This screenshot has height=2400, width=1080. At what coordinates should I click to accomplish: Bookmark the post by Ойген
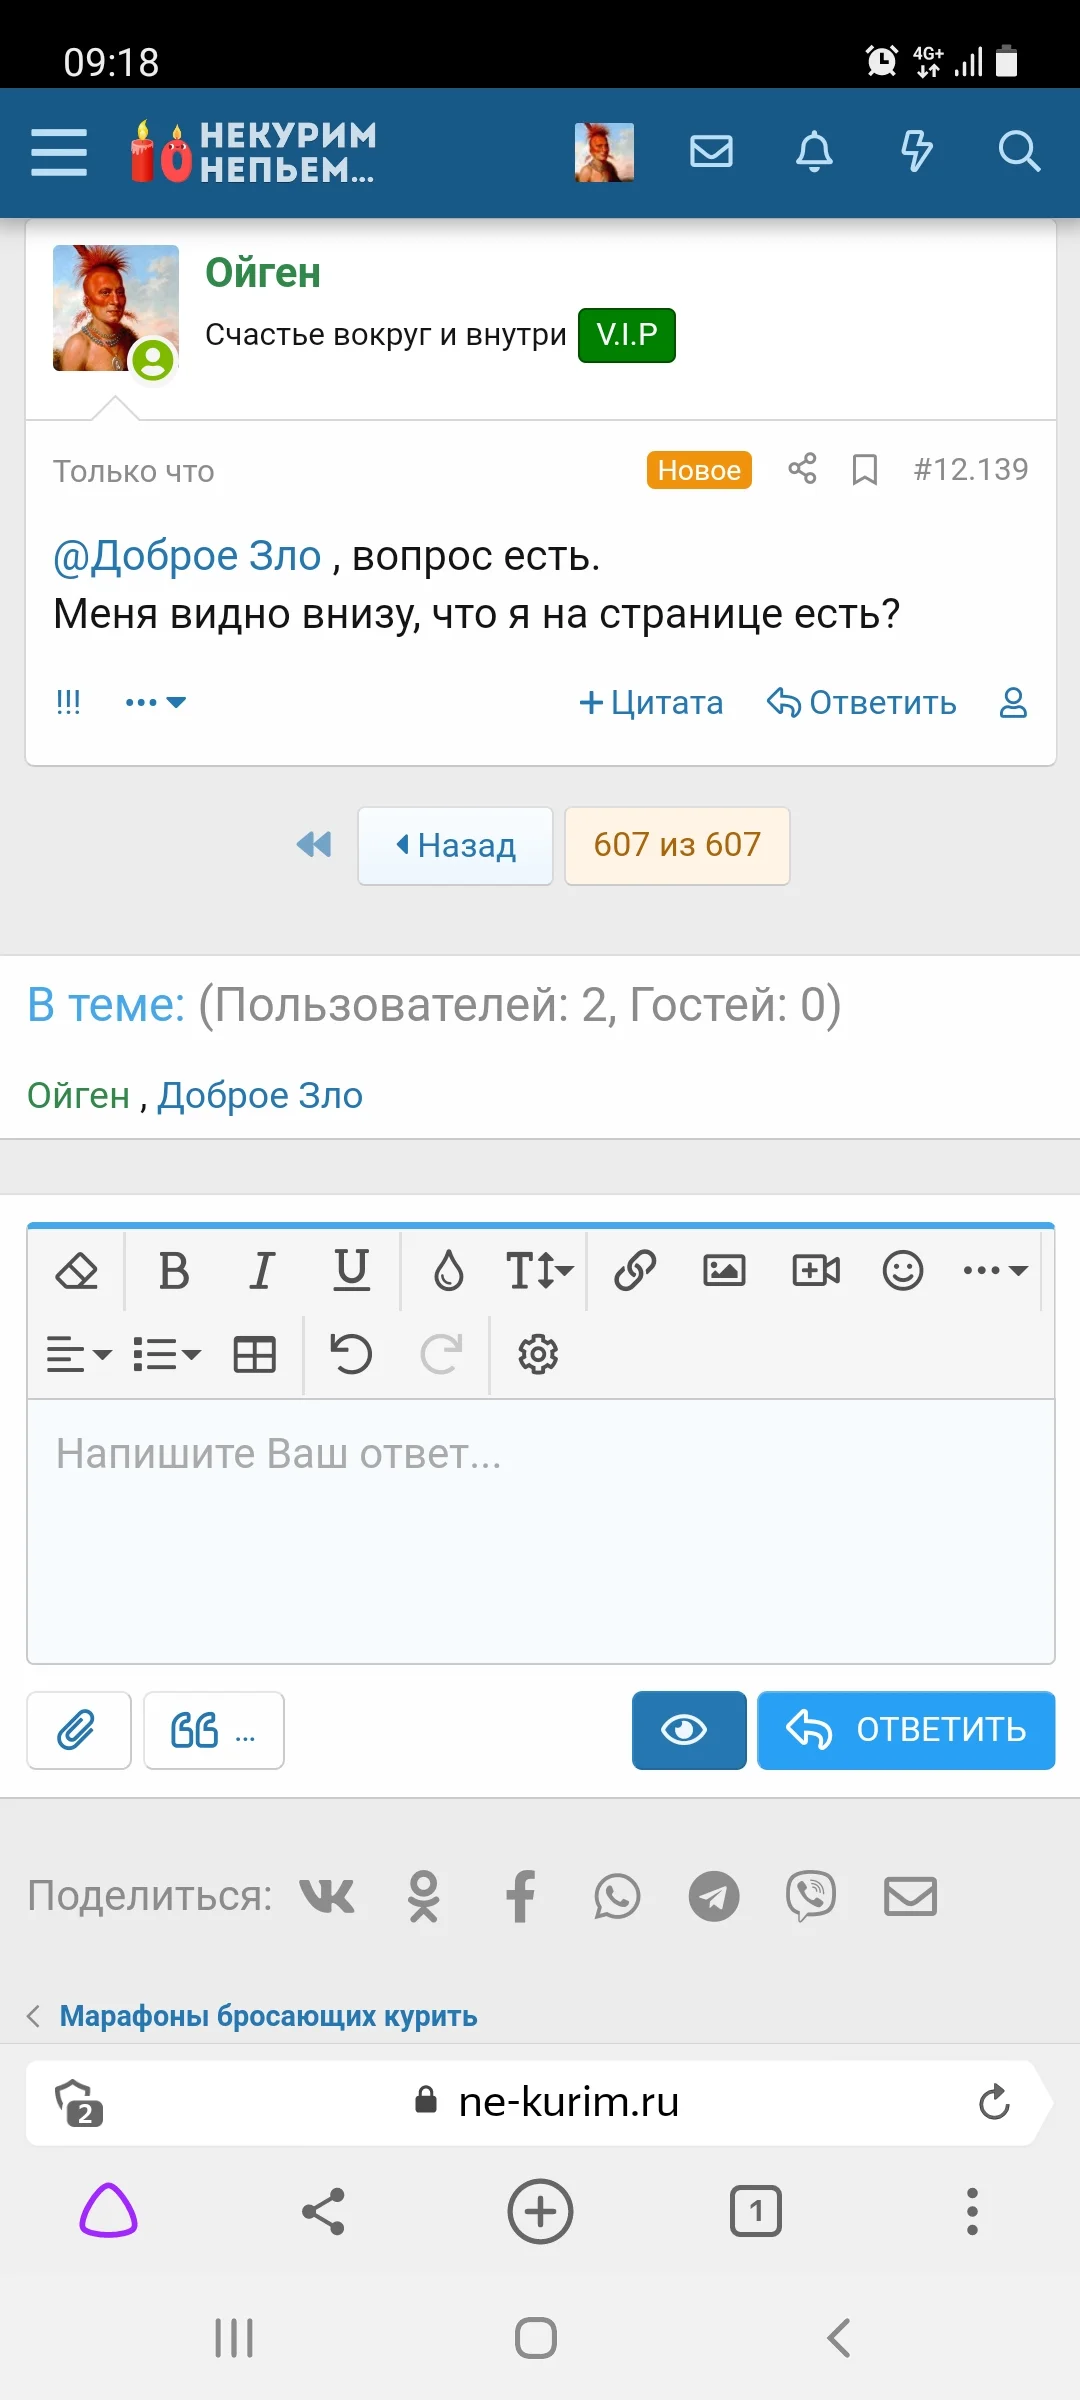(x=864, y=469)
